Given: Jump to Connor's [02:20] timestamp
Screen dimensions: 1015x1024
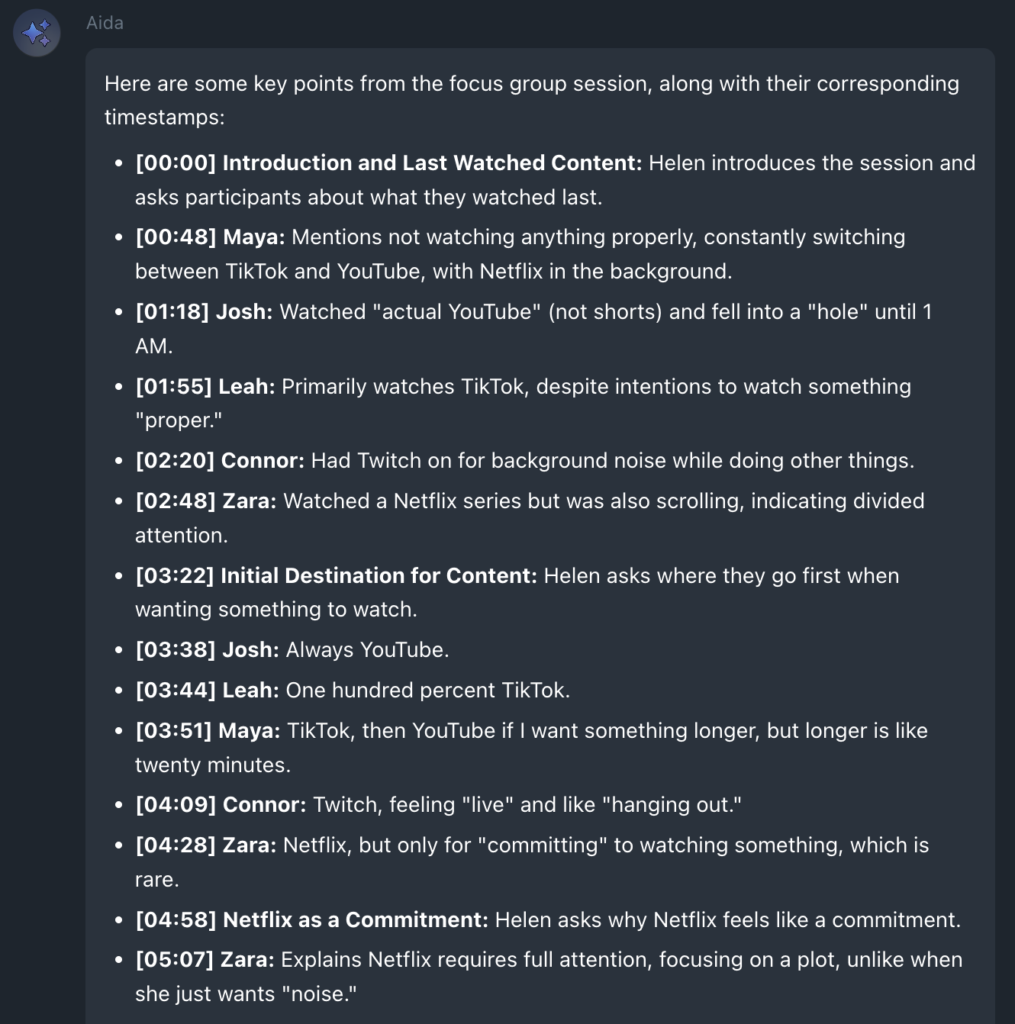Looking at the screenshot, I should [175, 461].
